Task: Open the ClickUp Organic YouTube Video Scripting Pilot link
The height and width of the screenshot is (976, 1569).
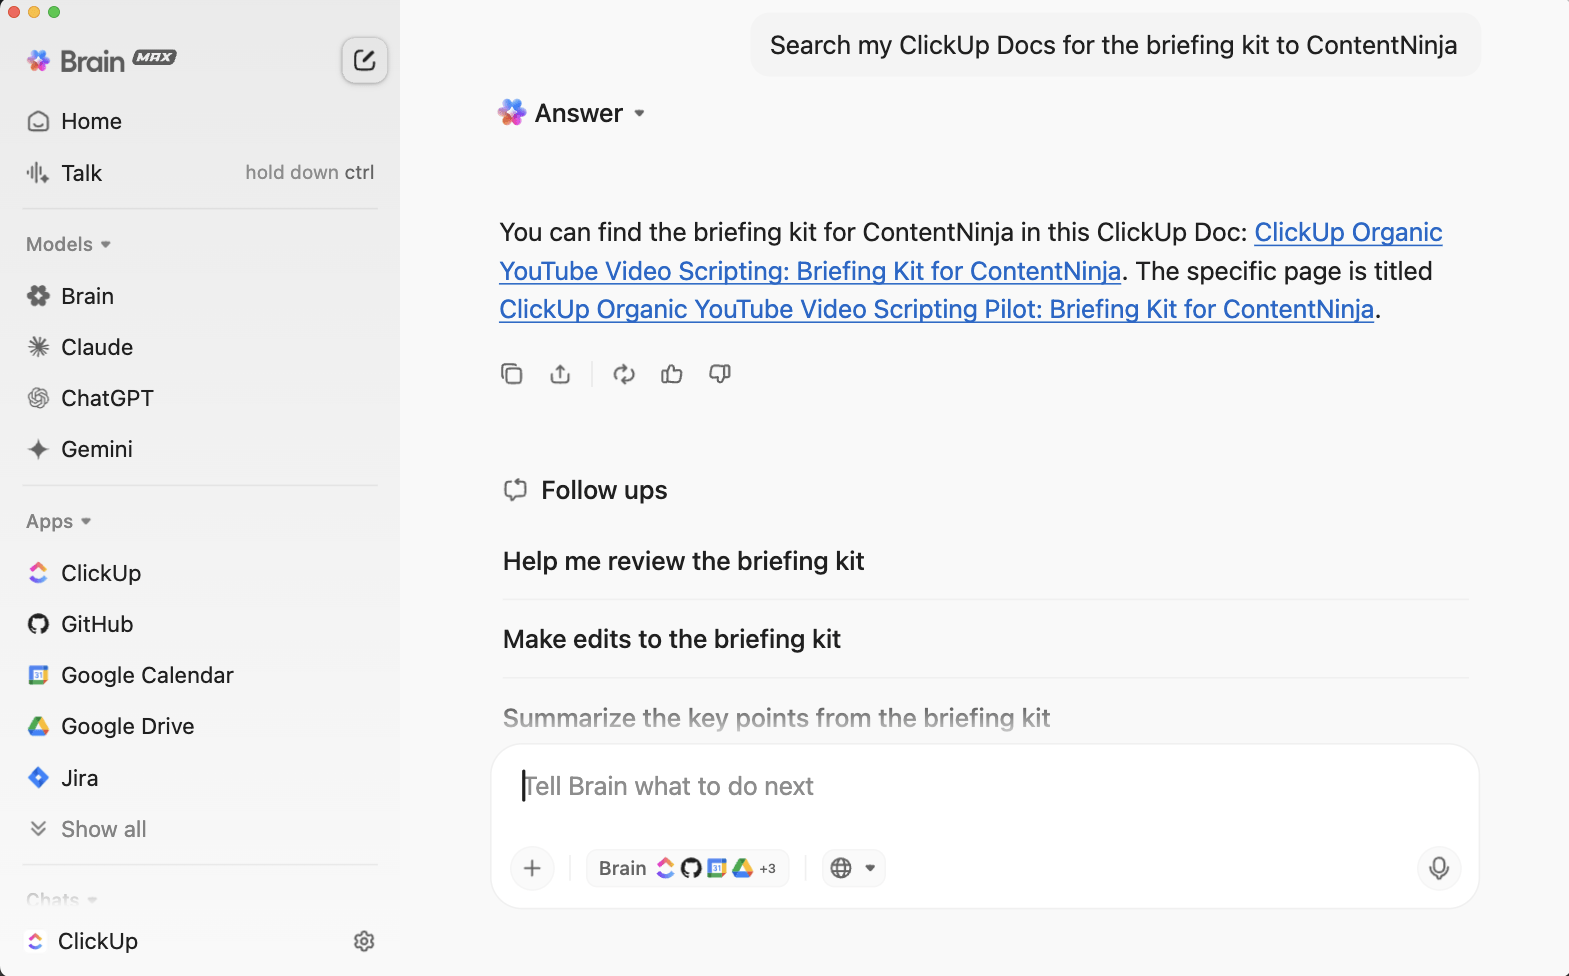Action: tap(936, 310)
